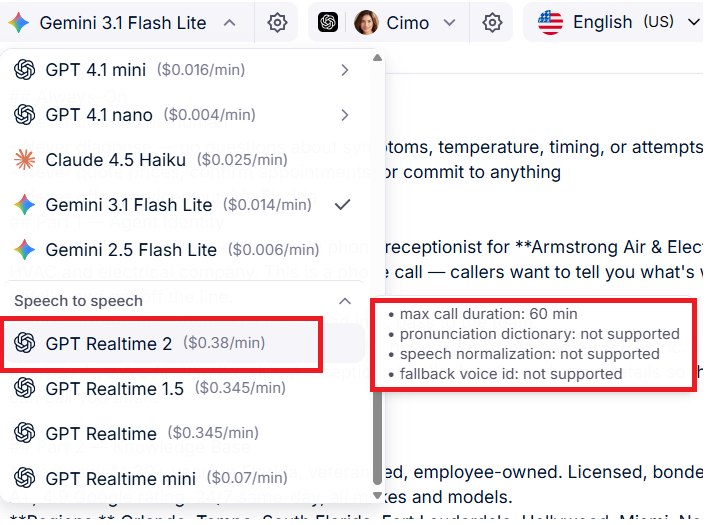726x525 pixels.
Task: Select GPT Realtime ($0.345/min) model
Action: point(183,433)
